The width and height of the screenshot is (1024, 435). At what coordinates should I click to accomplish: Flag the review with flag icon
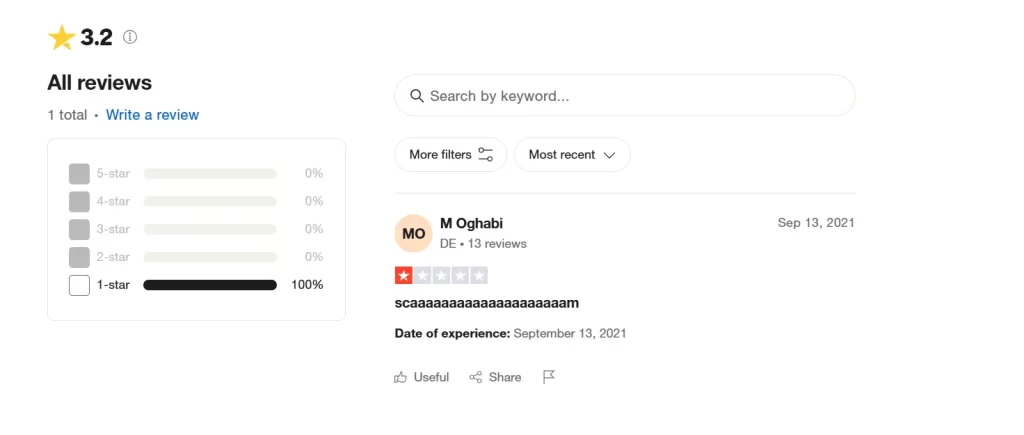[x=549, y=377]
